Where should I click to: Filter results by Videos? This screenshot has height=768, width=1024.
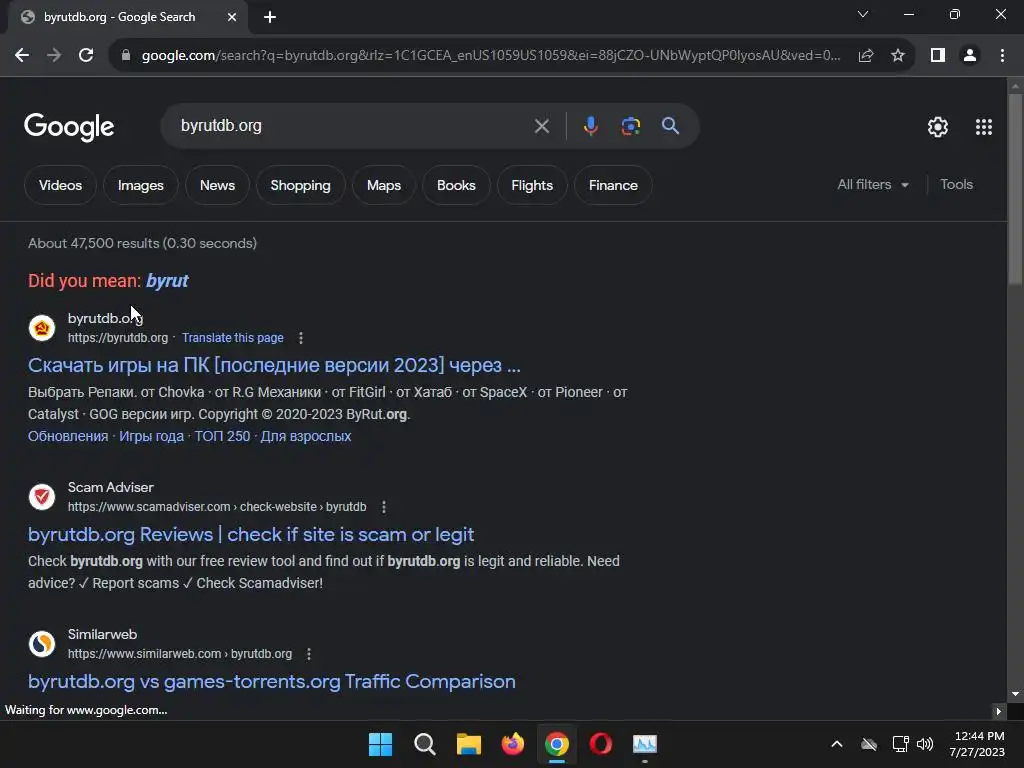pos(60,185)
